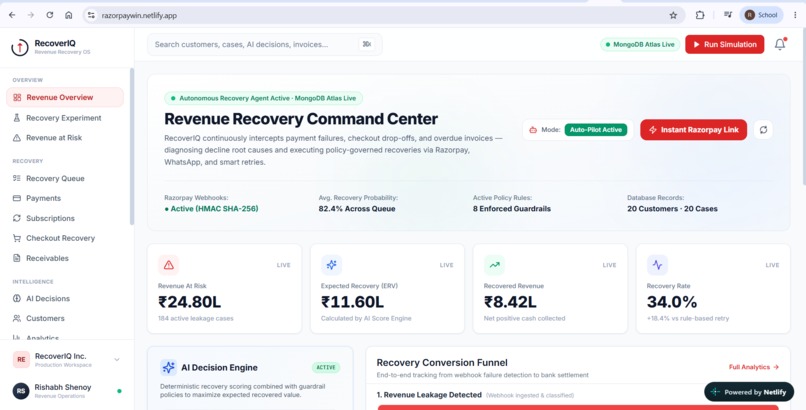Viewport: 806px width, 410px height.
Task: Open Recovery Experiment page
Action: click(65, 118)
